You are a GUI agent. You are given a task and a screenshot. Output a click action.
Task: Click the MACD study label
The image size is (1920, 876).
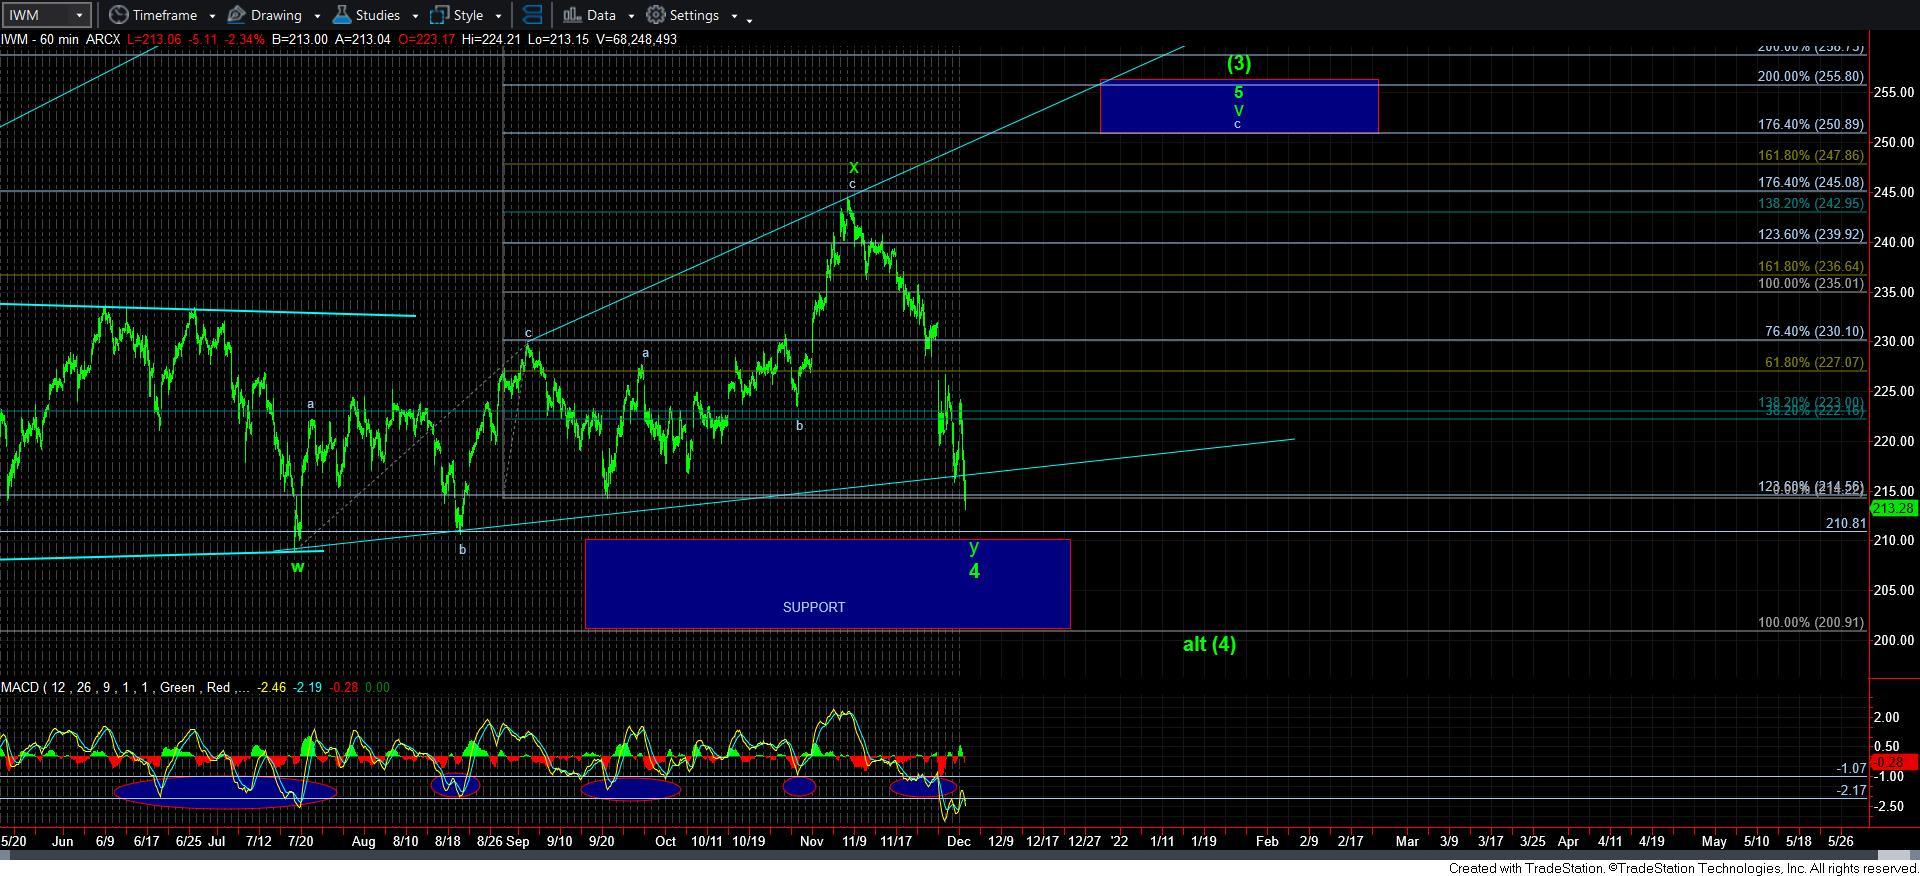[x=19, y=687]
